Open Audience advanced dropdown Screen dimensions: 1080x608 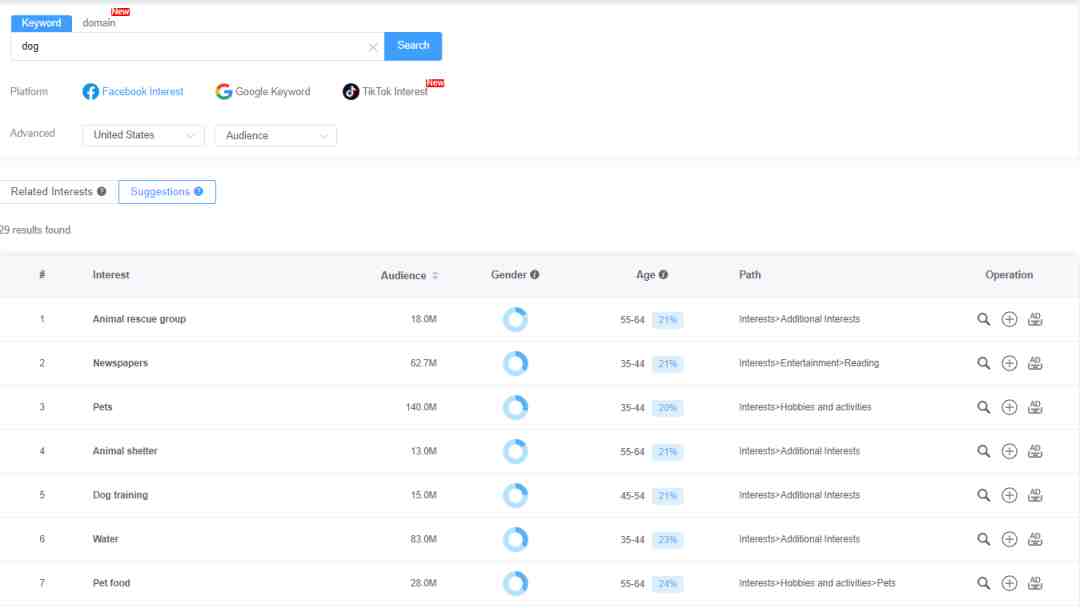(x=276, y=136)
